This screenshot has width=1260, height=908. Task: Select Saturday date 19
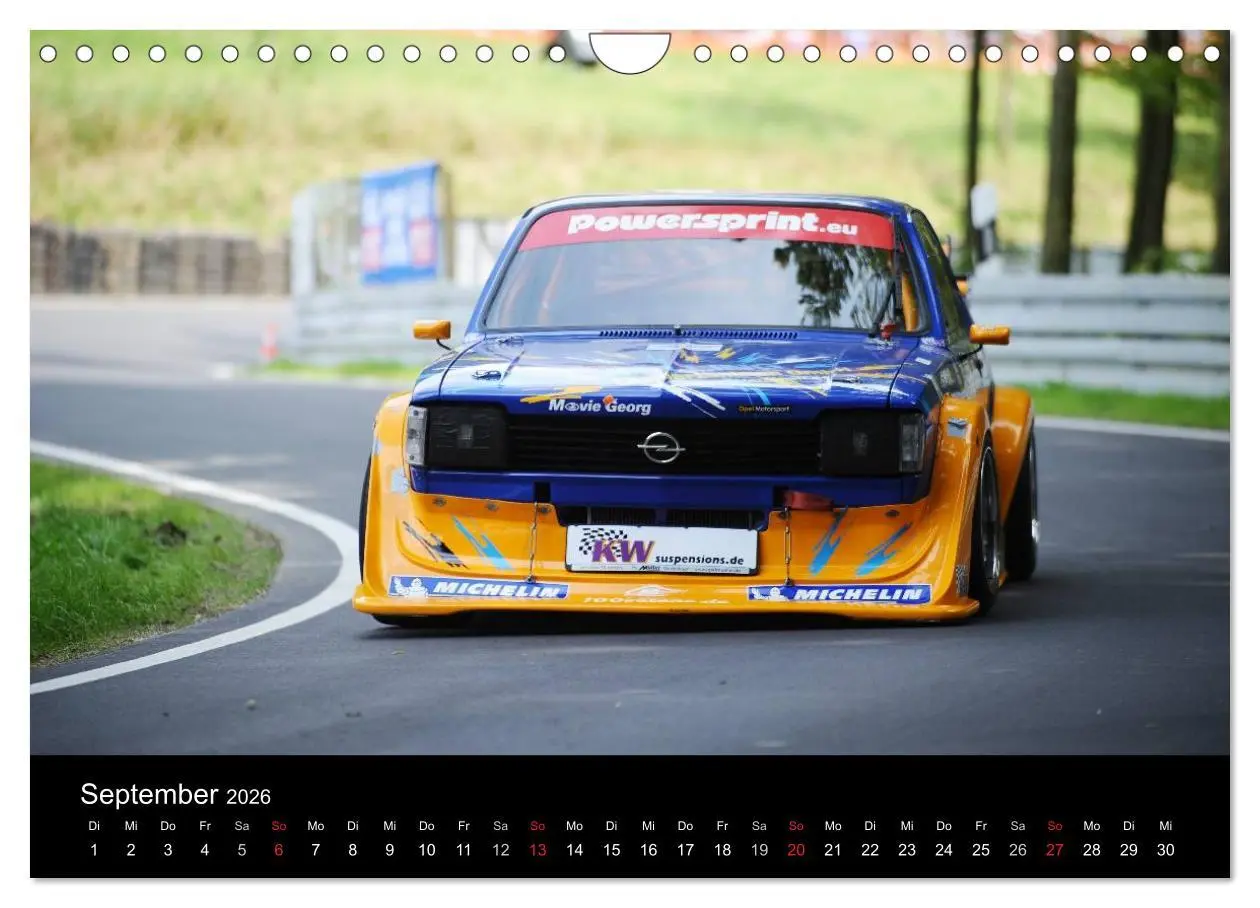(x=760, y=850)
